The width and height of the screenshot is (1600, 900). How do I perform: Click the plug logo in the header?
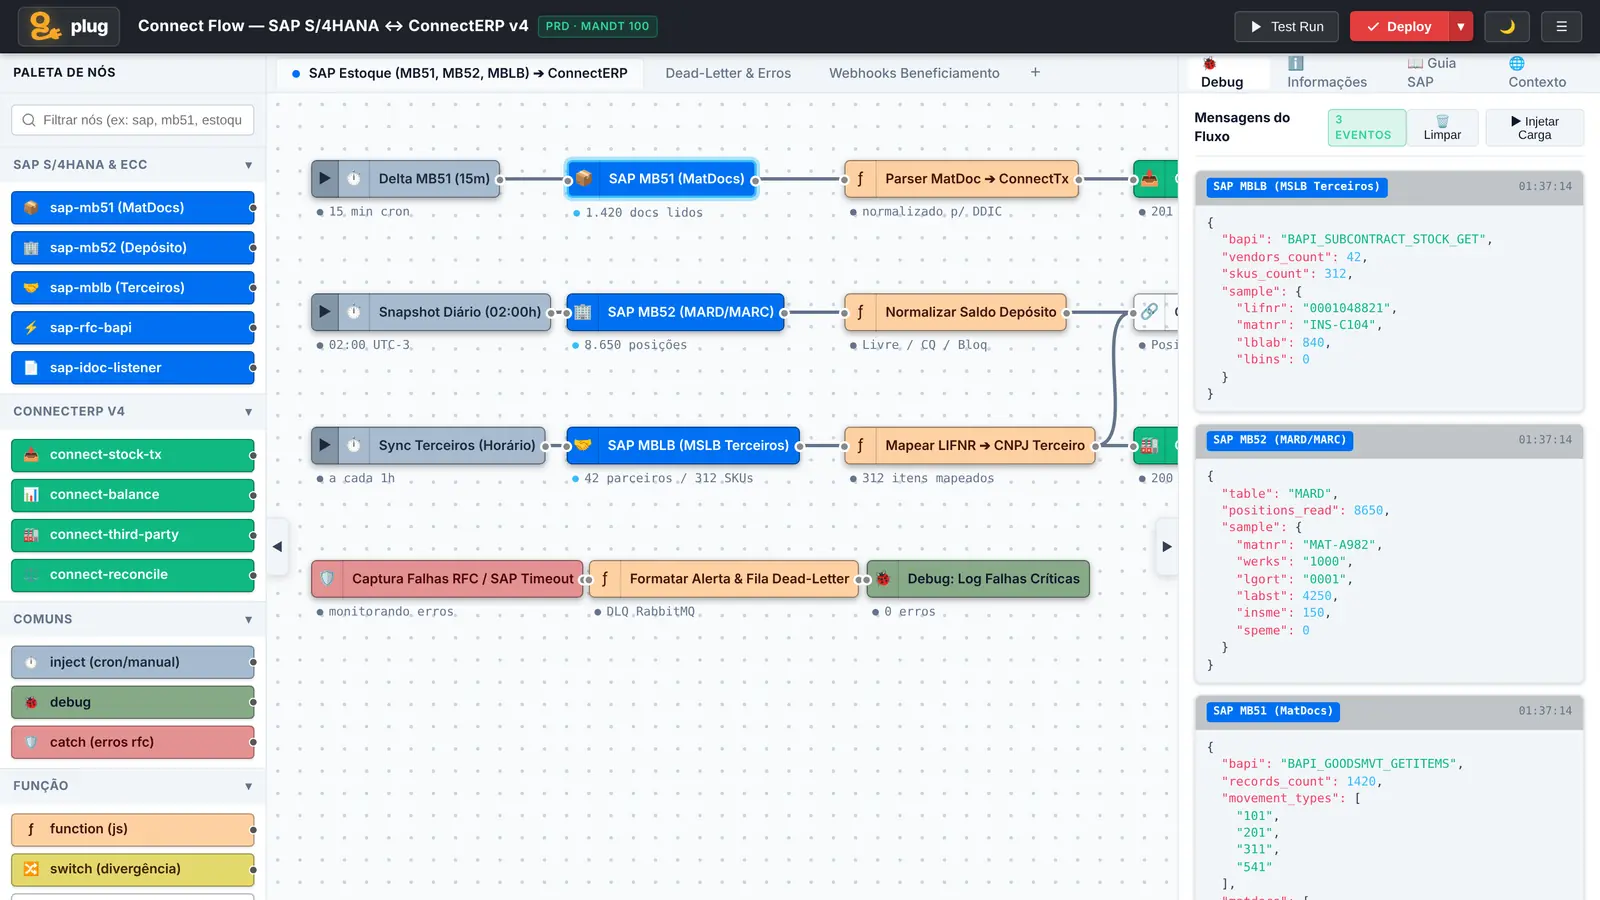69,27
